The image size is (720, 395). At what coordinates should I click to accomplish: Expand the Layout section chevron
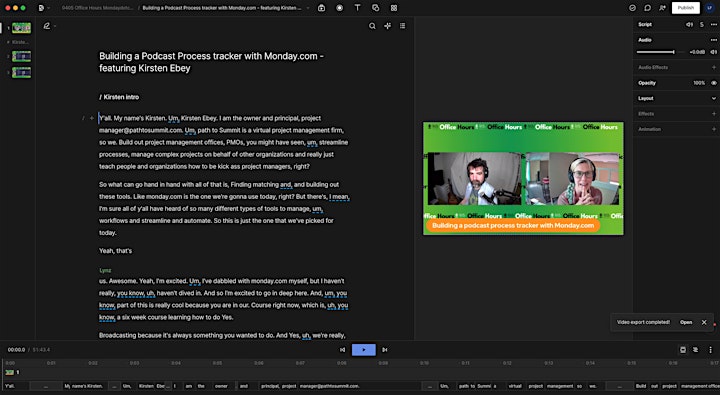(x=714, y=98)
